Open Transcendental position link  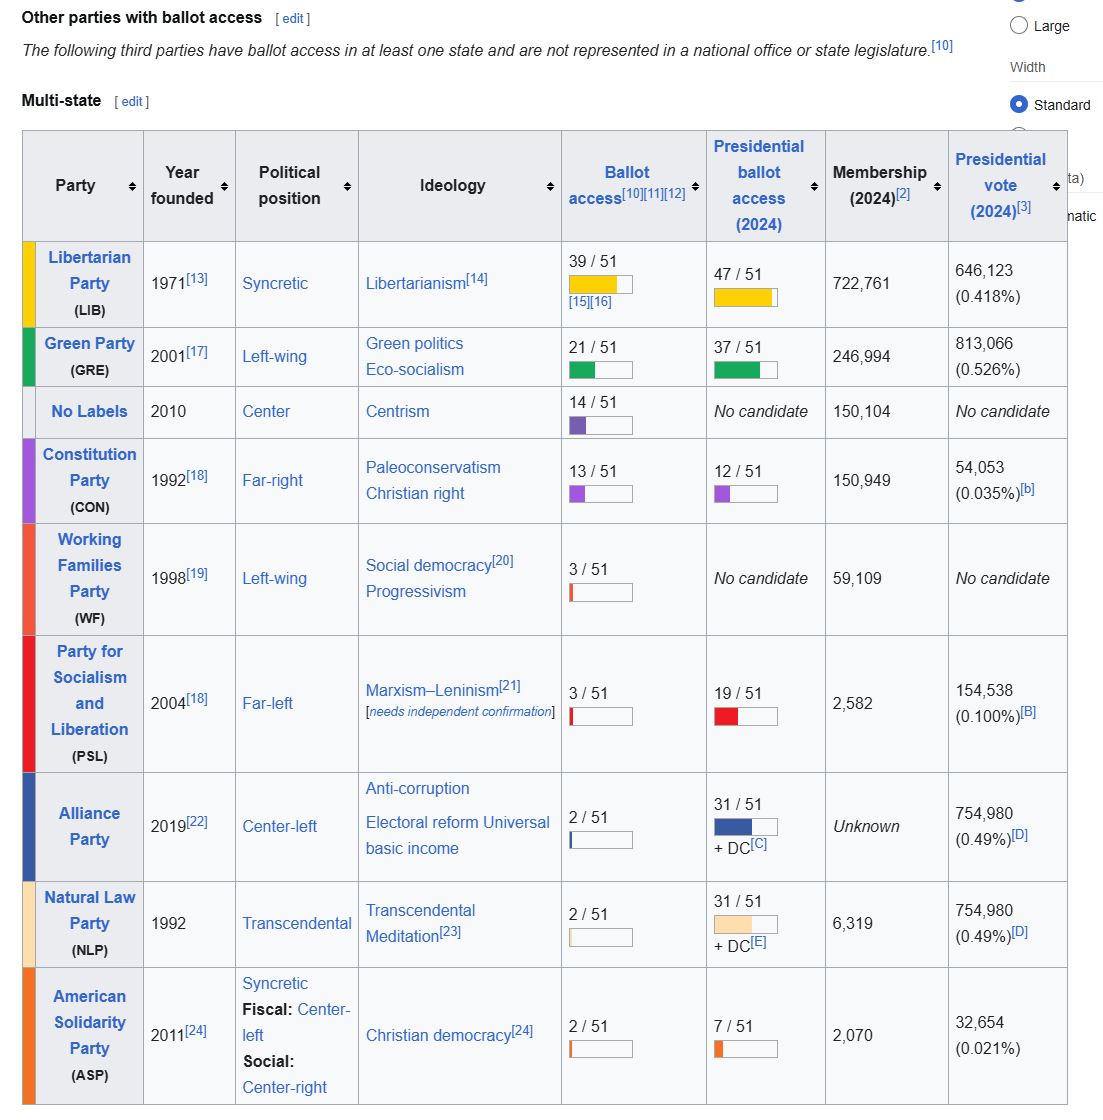pyautogui.click(x=296, y=924)
